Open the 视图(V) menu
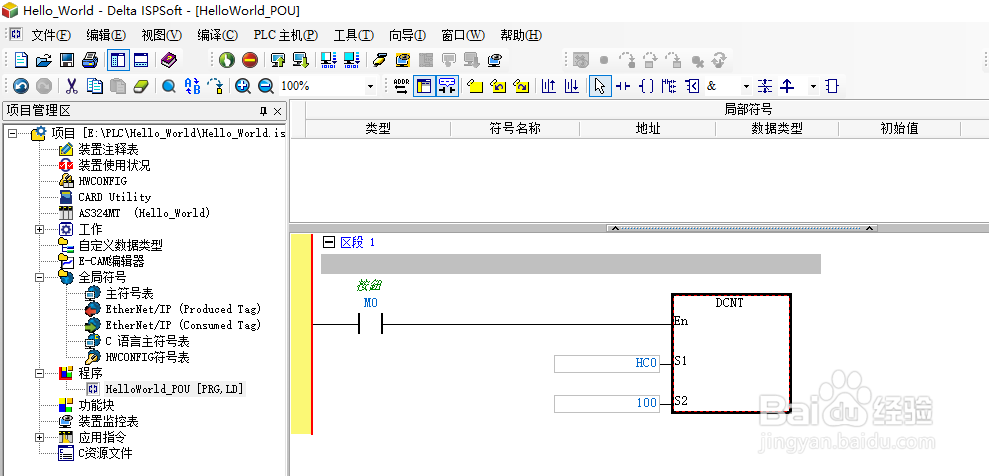Screen dimensions: 989x476 point(161,35)
